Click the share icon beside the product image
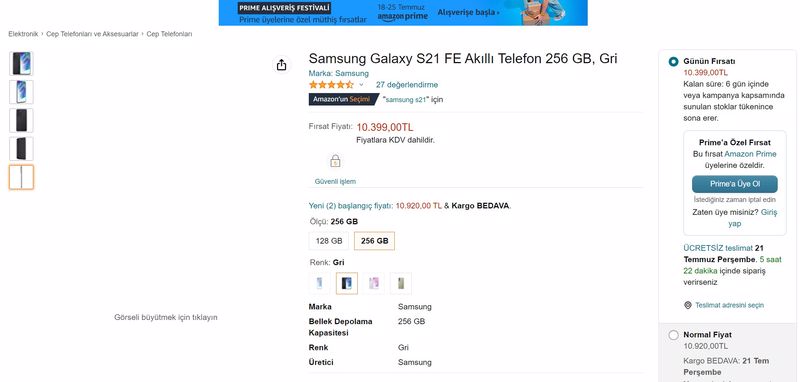Screen dimensions: 800x382 [x=282, y=65]
